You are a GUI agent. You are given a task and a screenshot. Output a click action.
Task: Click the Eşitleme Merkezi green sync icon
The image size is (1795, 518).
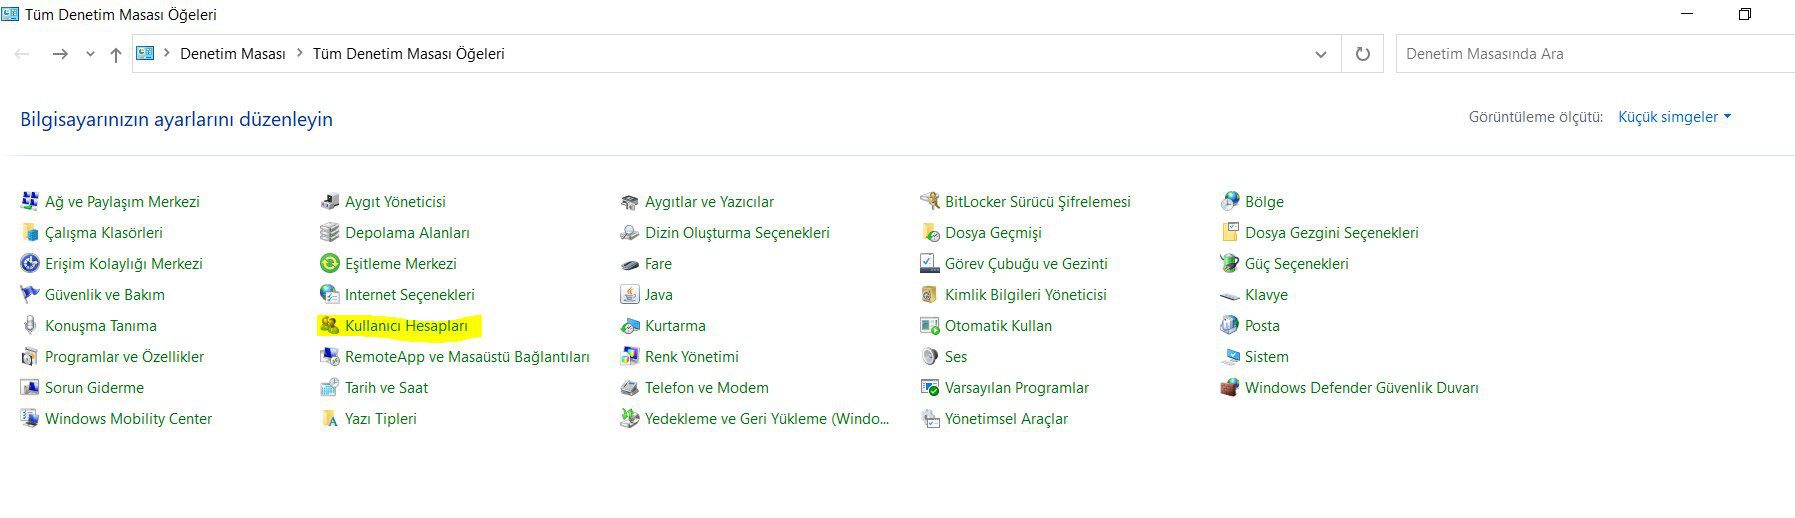tap(329, 263)
